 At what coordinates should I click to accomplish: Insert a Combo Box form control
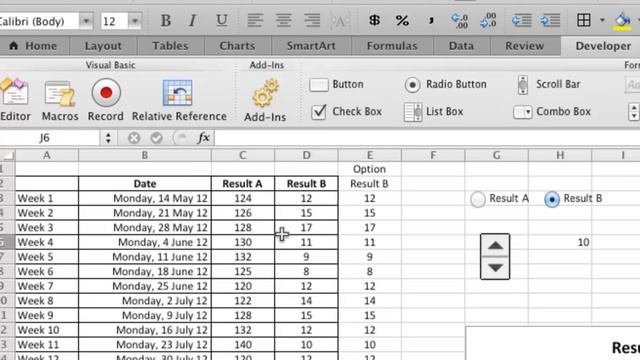click(x=551, y=112)
